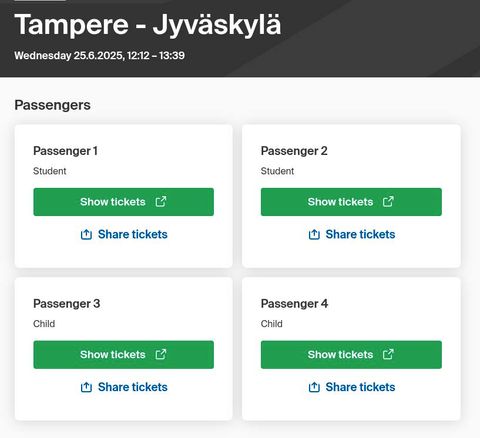
Task: Click the Passengers section heading
Action: pyautogui.click(x=52, y=105)
